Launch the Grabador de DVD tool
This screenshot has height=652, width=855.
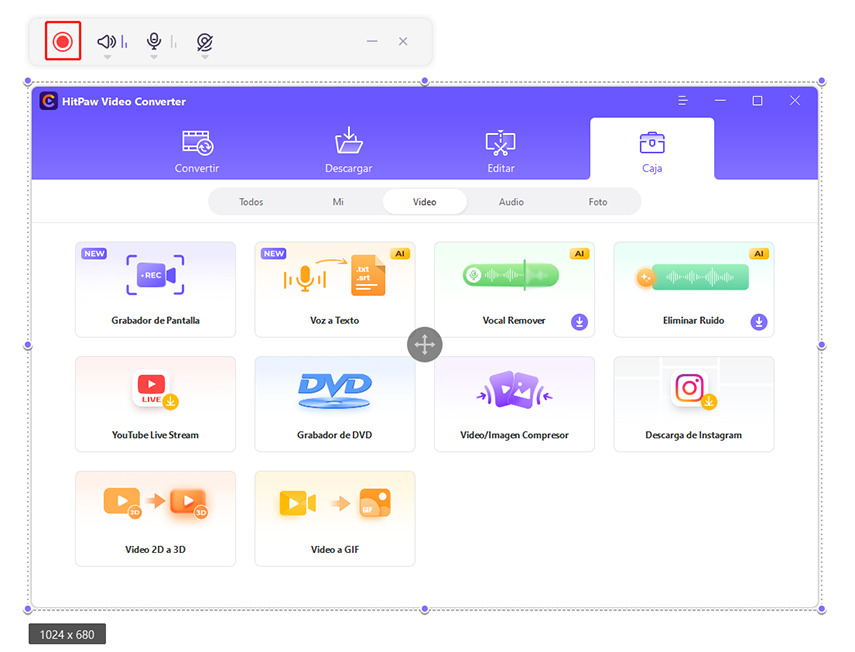pos(335,404)
